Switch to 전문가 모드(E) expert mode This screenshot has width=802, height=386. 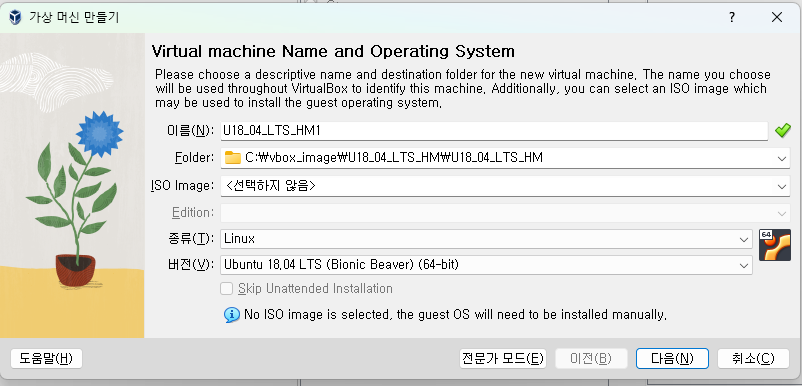(x=502, y=358)
